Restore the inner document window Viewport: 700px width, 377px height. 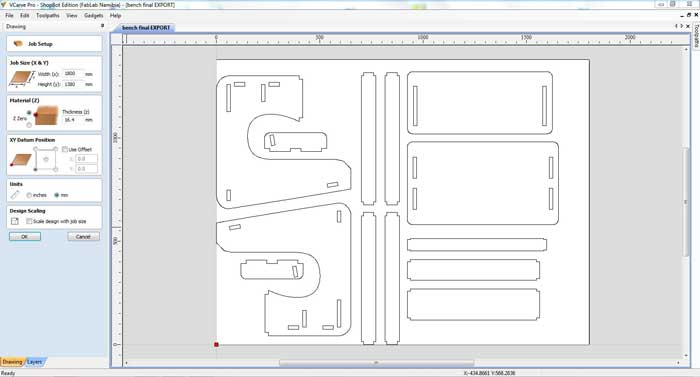pos(689,15)
